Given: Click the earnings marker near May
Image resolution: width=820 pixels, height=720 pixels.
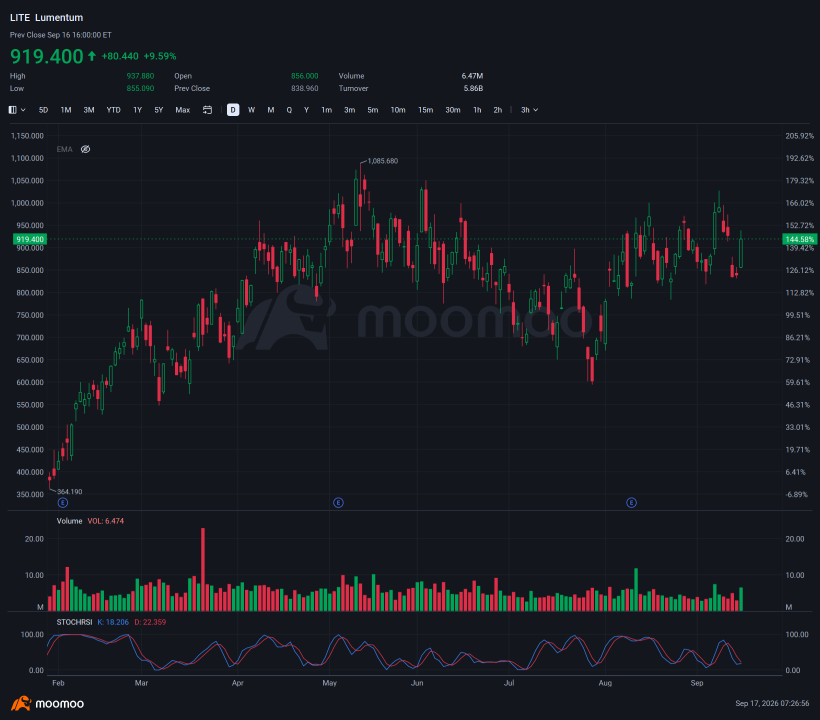Looking at the screenshot, I should point(338,503).
